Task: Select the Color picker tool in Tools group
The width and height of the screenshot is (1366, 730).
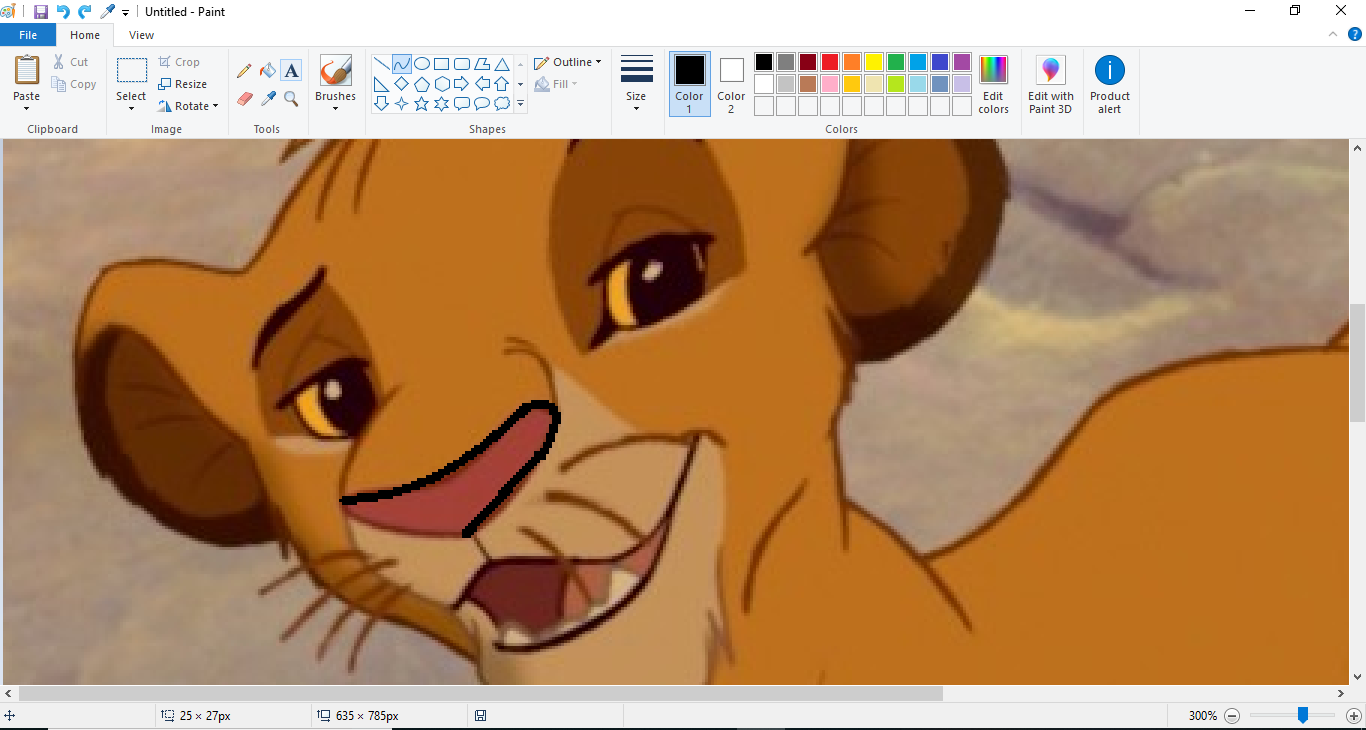Action: 268,98
